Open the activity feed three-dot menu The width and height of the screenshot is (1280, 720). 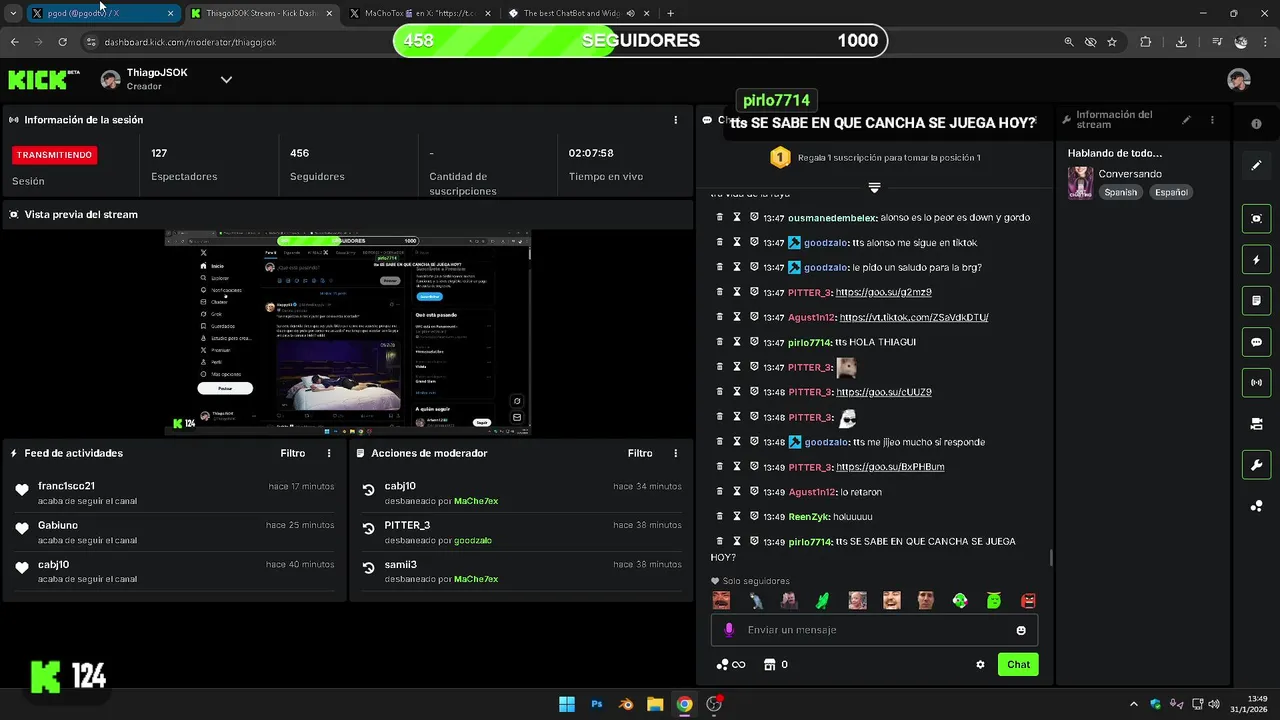tap(329, 453)
